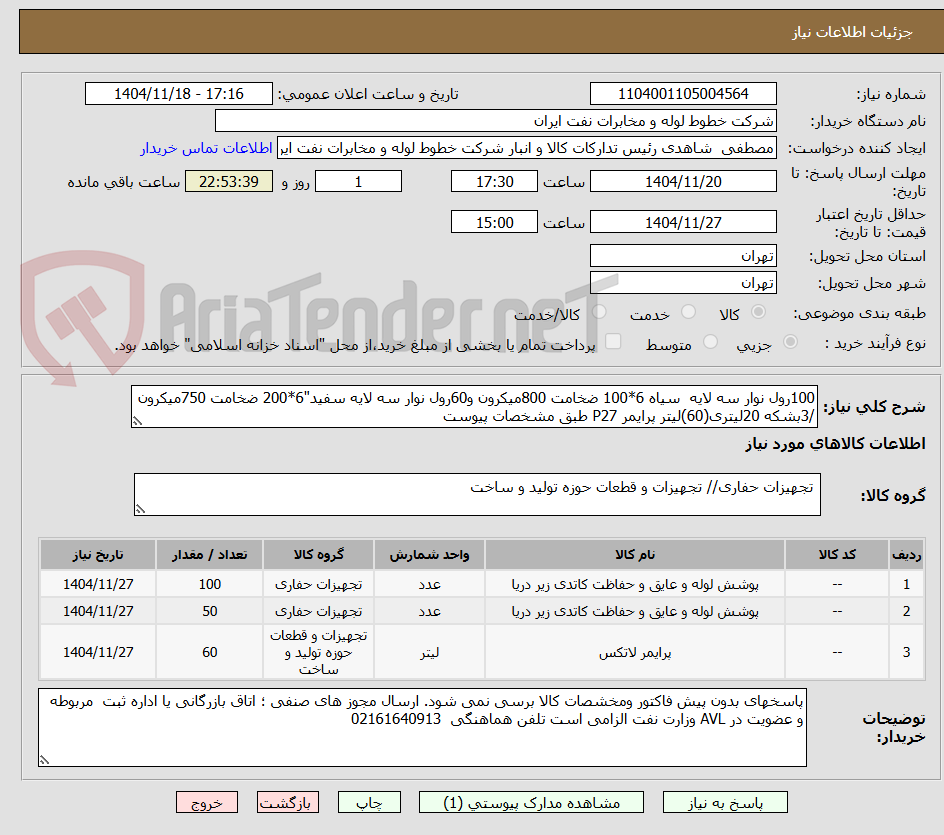Click the remaining time countdown 22:53:39
Screen dimensions: 944x835
click(229, 181)
